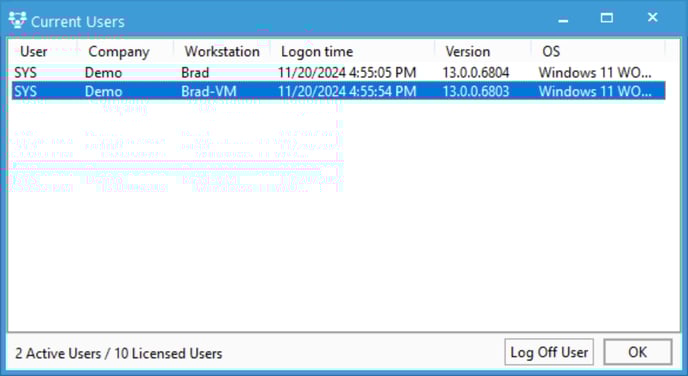Confirm with the OK button

click(x=638, y=352)
